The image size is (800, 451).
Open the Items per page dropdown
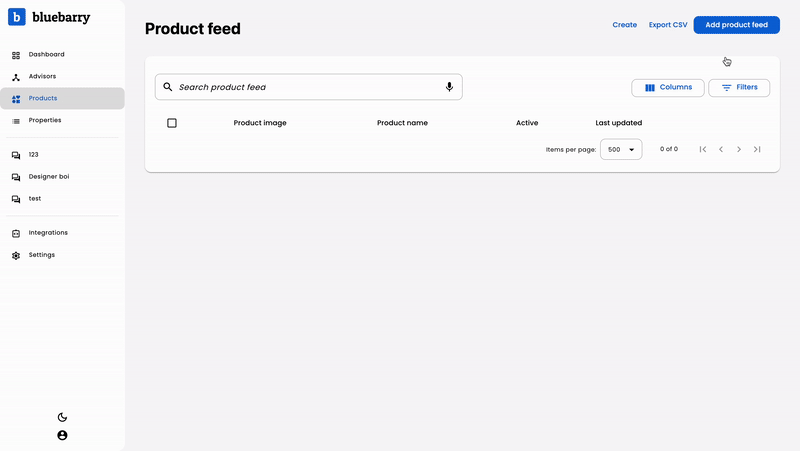tap(621, 149)
